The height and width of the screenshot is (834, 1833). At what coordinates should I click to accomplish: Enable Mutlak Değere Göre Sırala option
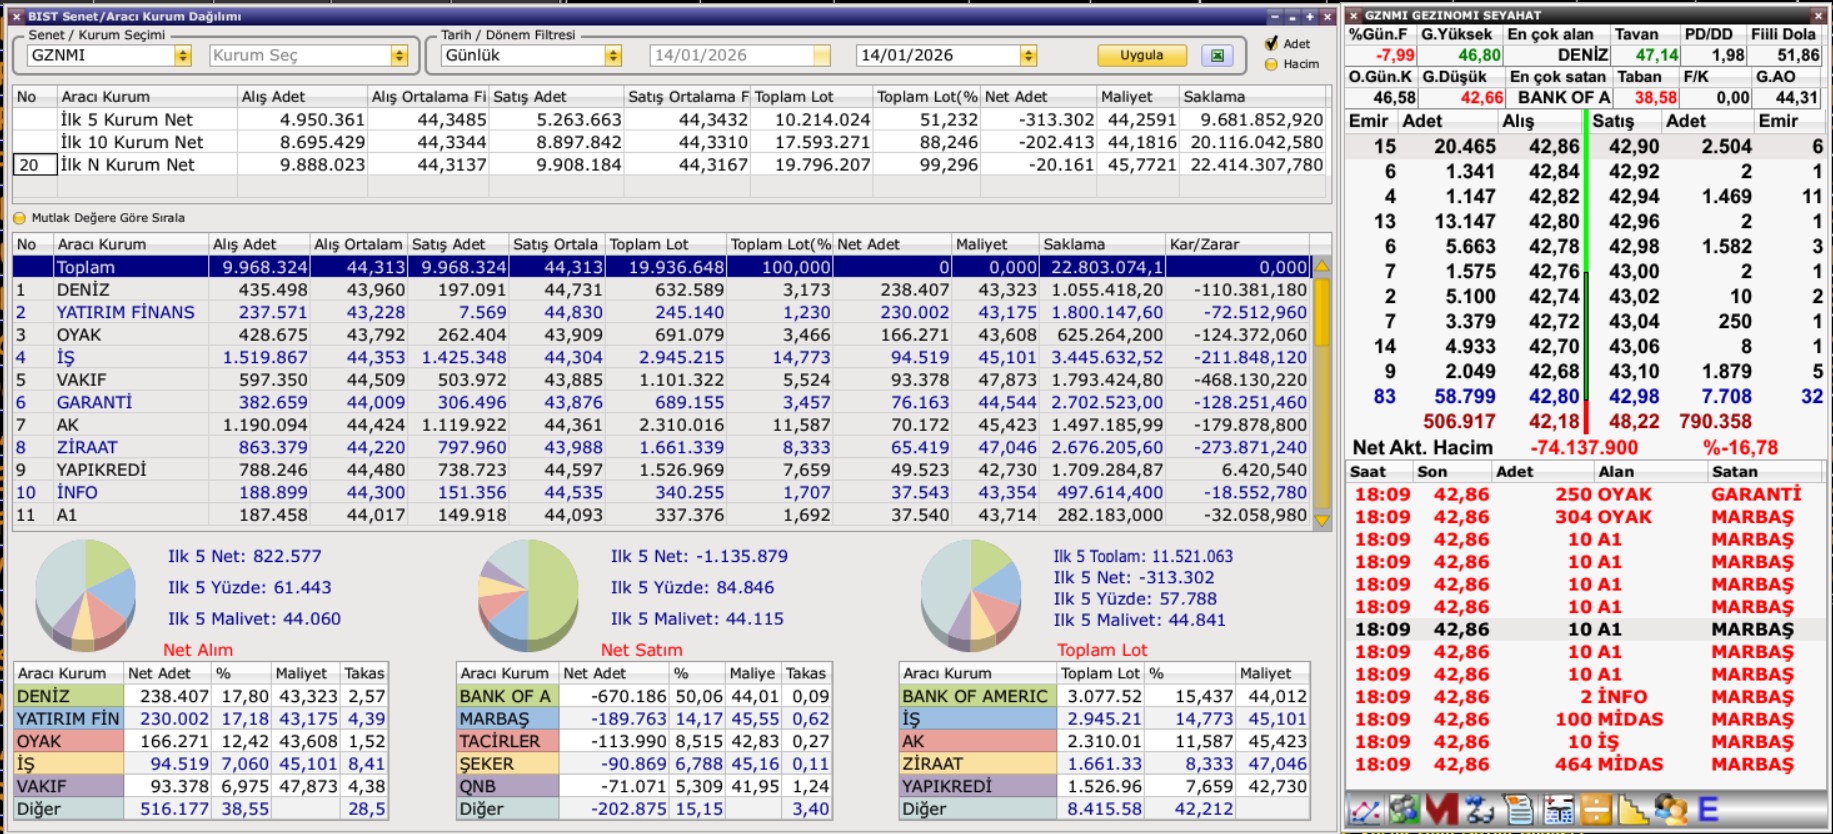coord(19,218)
